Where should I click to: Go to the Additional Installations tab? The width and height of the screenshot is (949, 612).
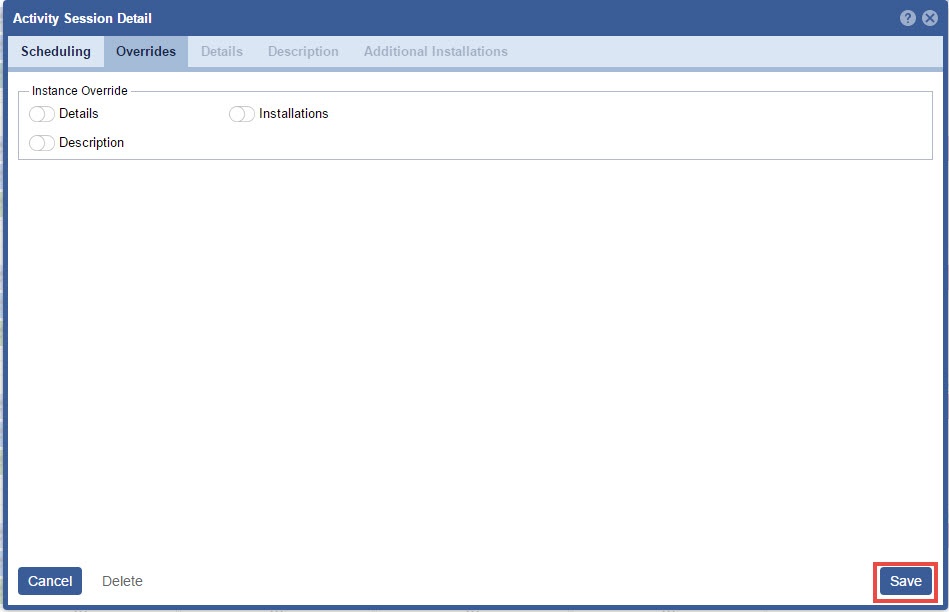[x=435, y=51]
